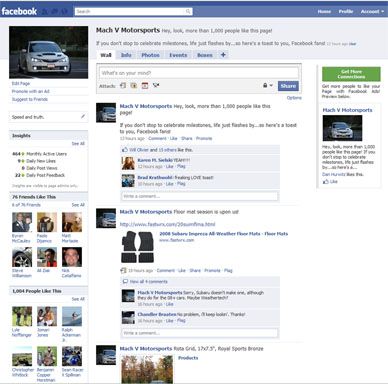Click the green Get More Connections button
Image resolution: width=388 pixels, height=384 pixels.
[x=351, y=74]
